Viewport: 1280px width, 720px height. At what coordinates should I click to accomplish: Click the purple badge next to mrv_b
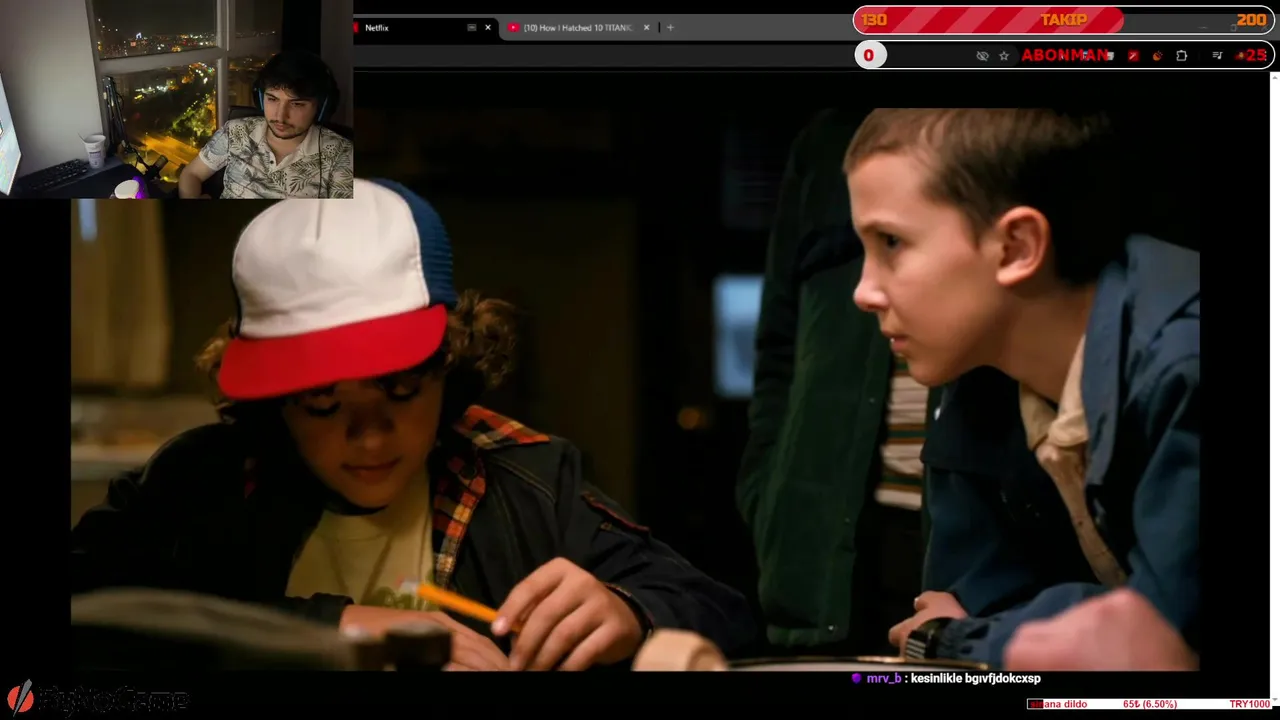pos(856,678)
